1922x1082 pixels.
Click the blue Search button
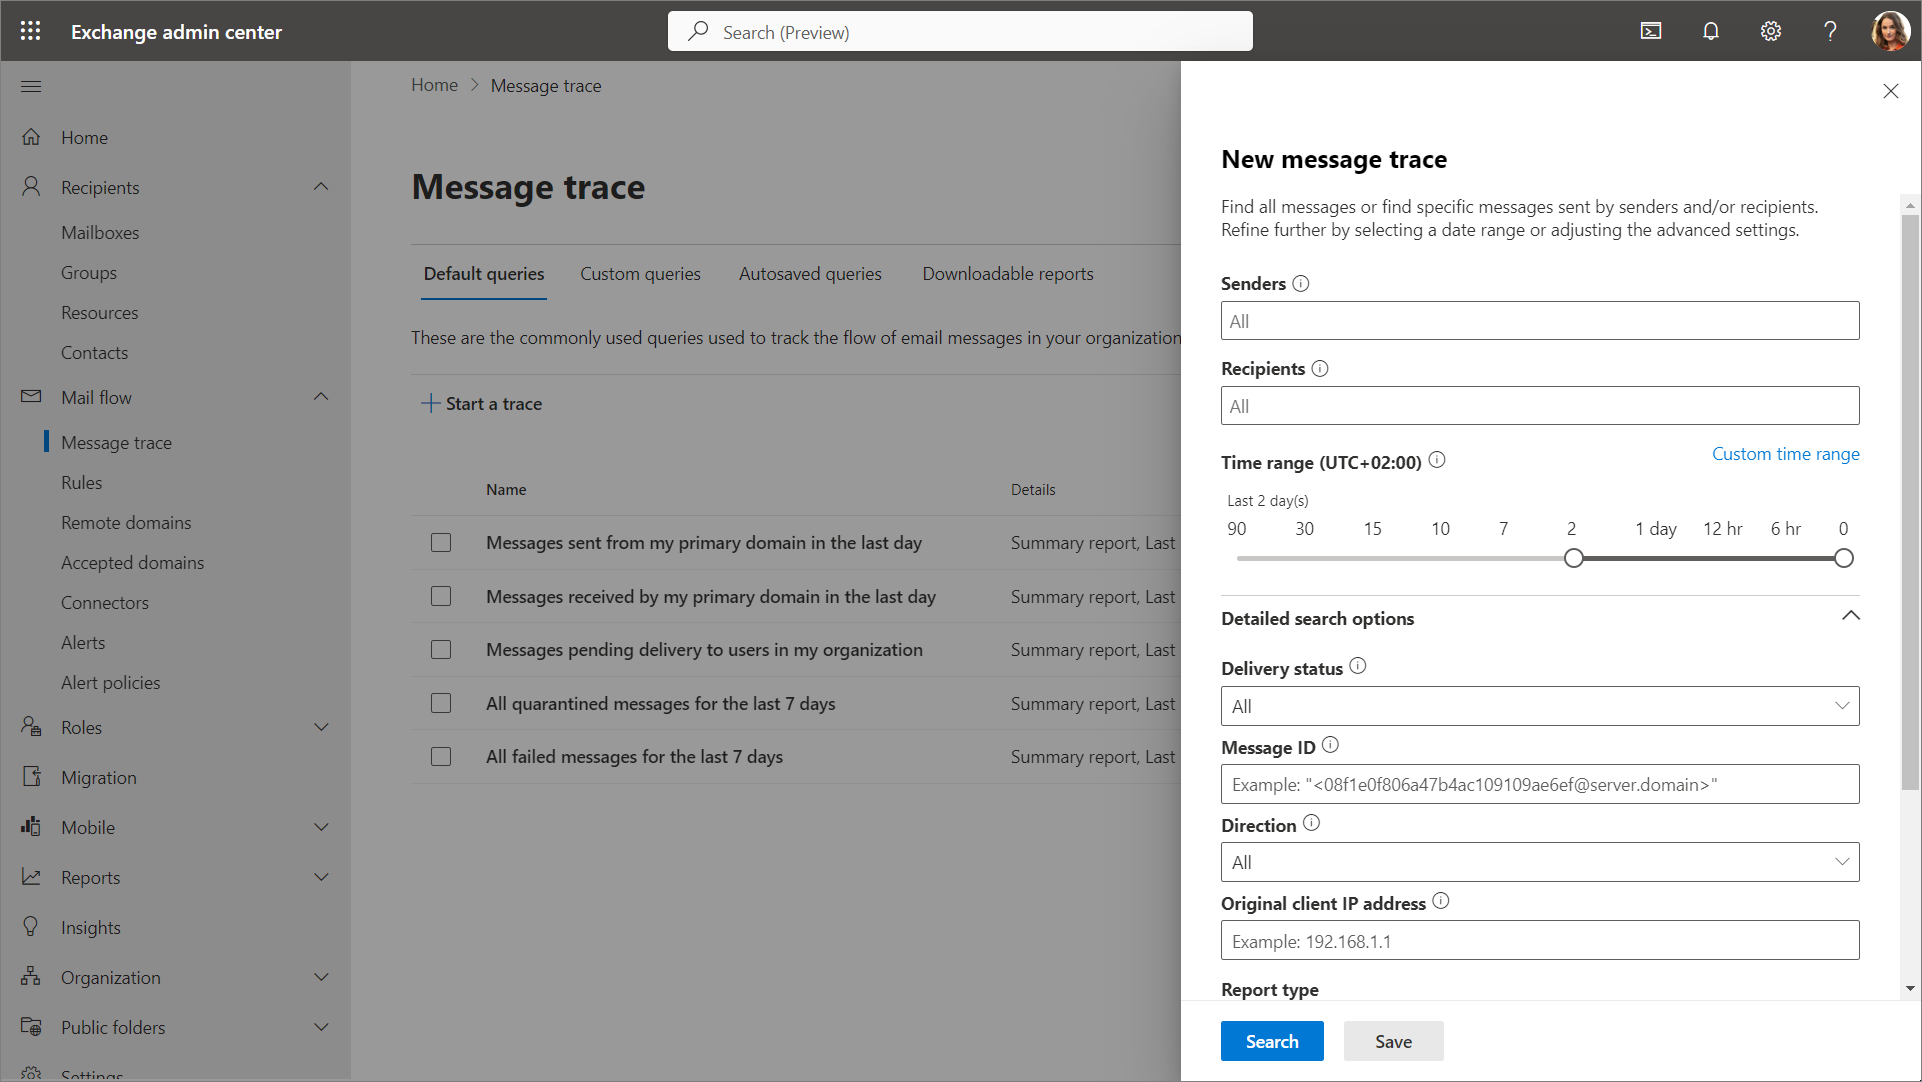[x=1272, y=1041]
